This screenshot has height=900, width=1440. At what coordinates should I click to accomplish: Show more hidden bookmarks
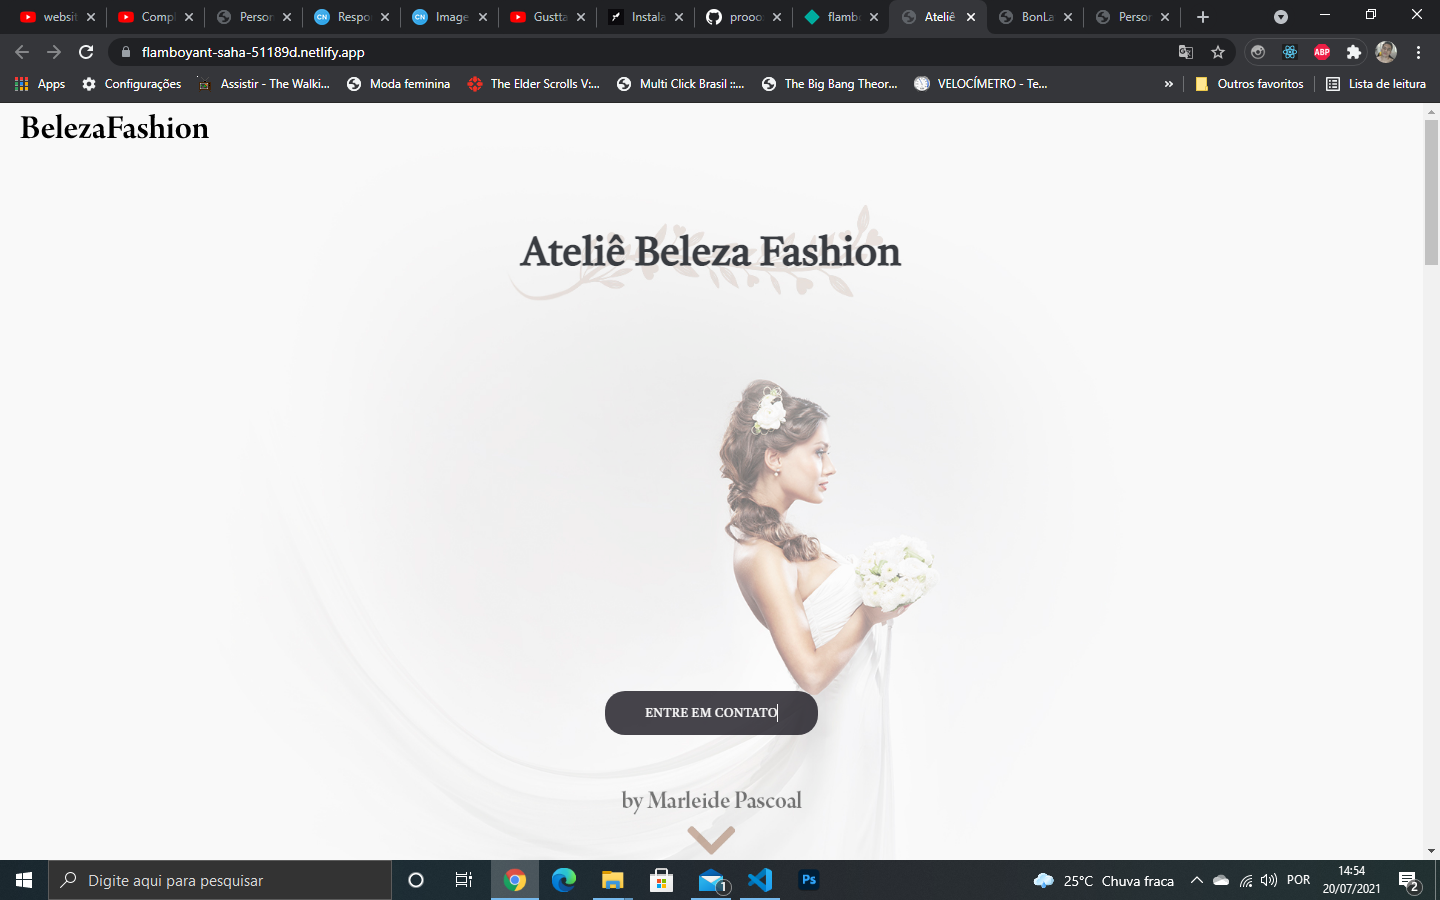pos(1168,84)
